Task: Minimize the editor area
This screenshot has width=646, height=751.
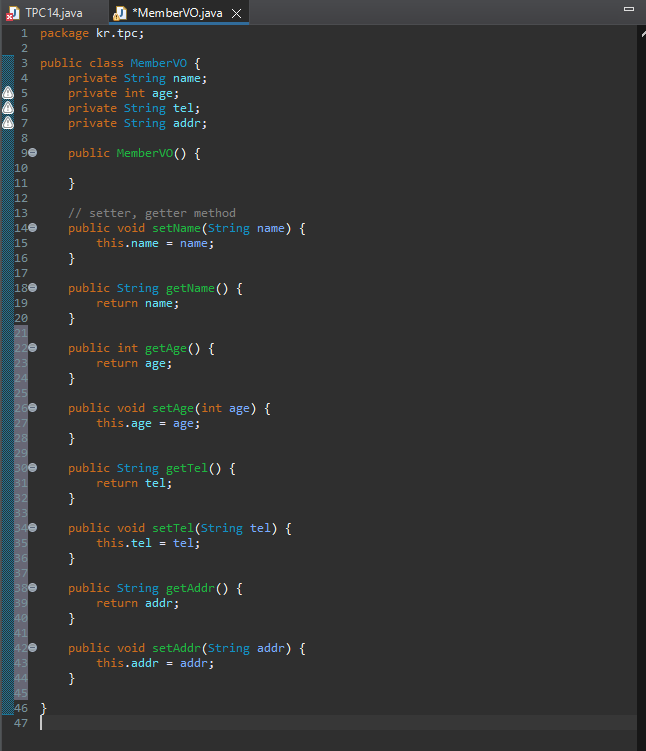Action: [x=629, y=9]
